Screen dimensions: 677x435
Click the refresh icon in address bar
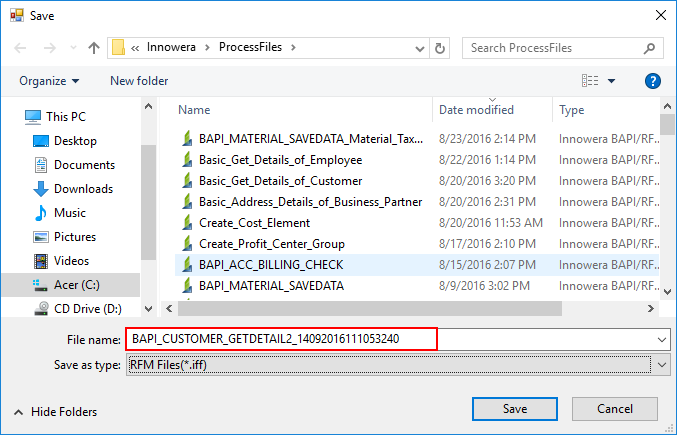coord(441,47)
